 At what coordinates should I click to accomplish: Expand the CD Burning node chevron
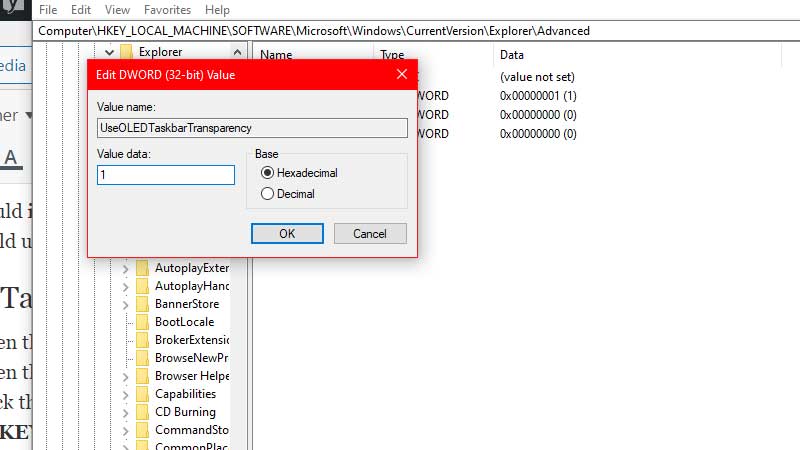click(x=126, y=413)
